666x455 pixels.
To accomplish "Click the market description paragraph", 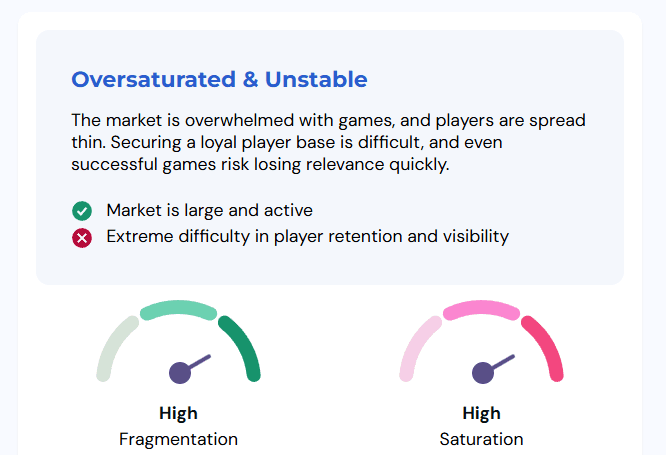I will [x=328, y=142].
